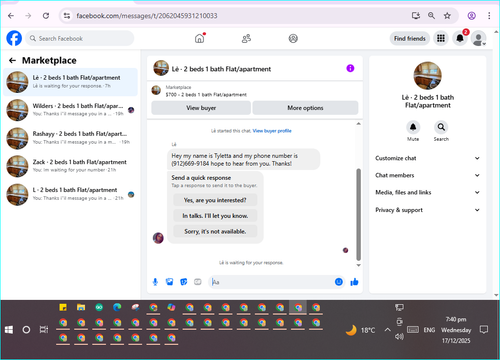Open the taskbar volume icon
Image resolution: width=500 pixels, height=360 pixels.
(399, 337)
